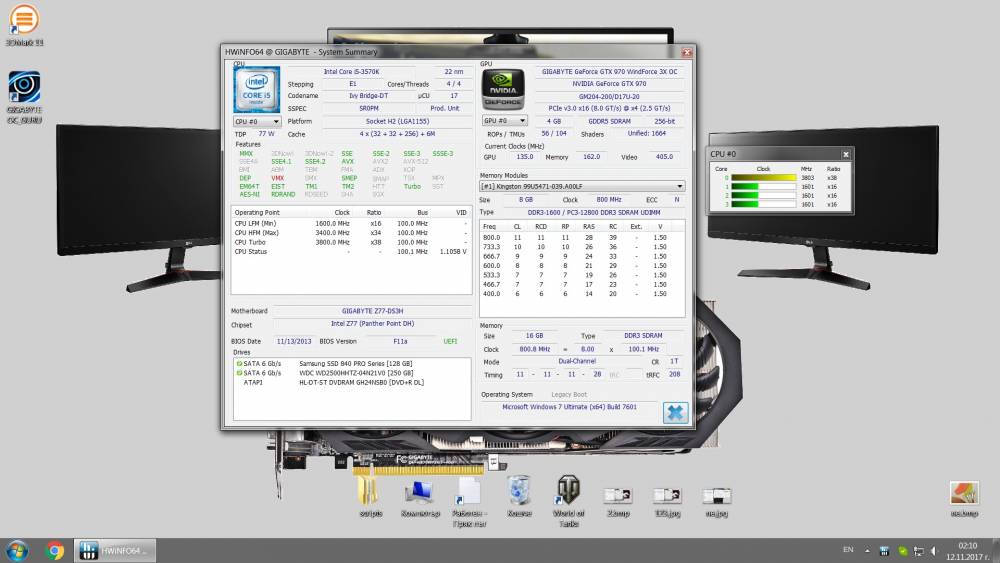Click the GM204-200/D17U-20 GPU chip value
1000x563 pixels.
point(609,96)
